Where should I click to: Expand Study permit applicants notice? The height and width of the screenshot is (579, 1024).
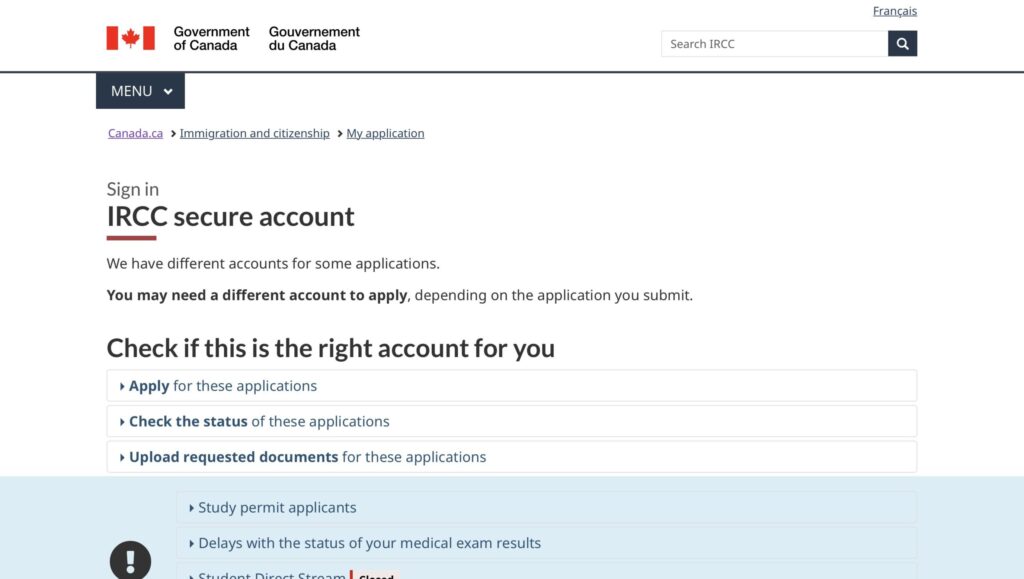click(547, 507)
